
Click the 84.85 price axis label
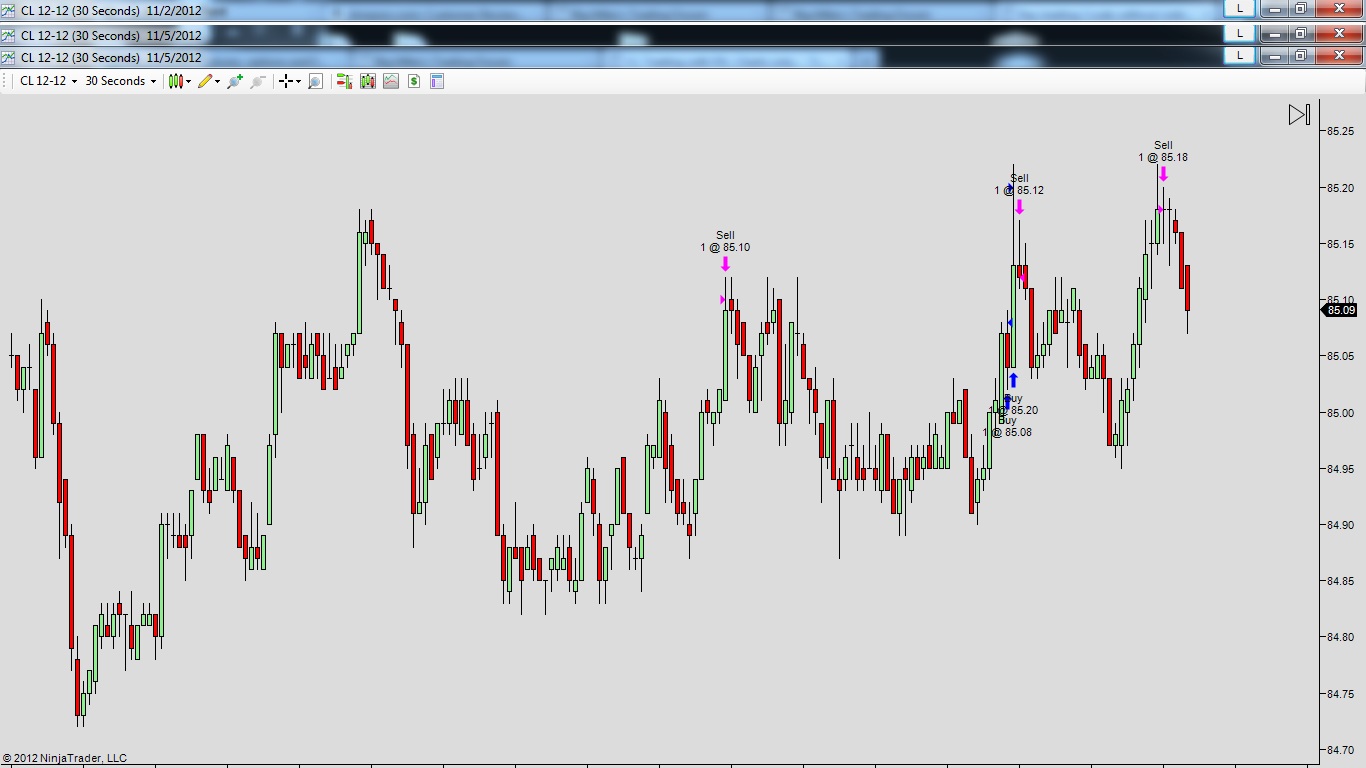[1341, 581]
